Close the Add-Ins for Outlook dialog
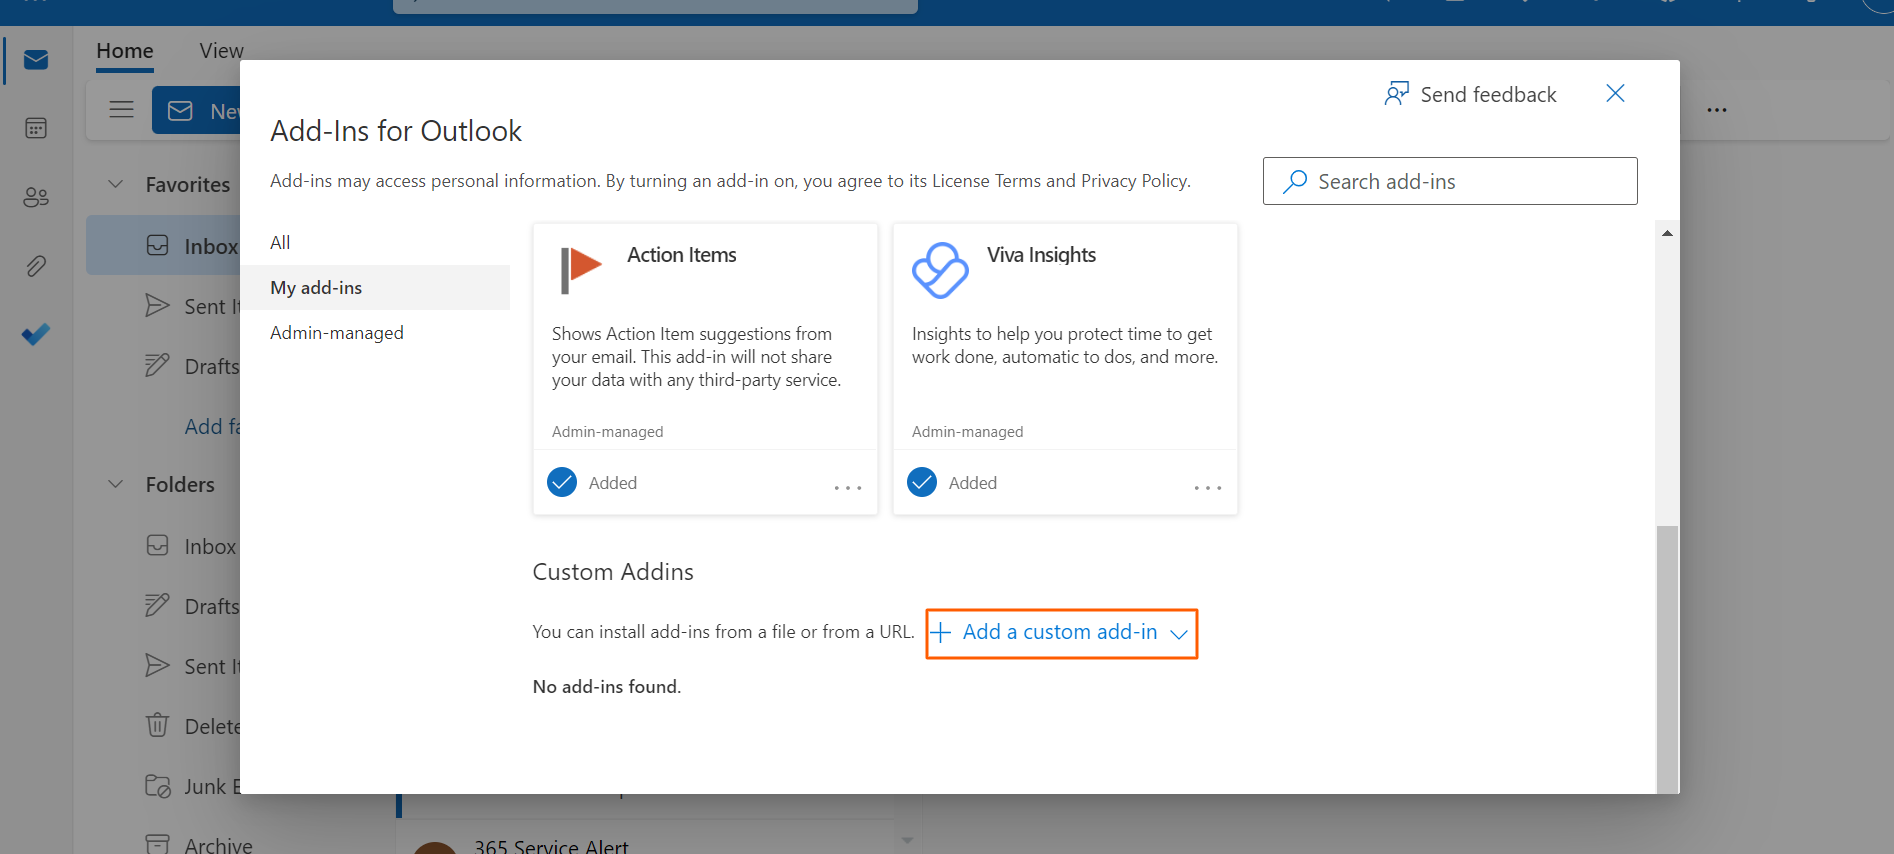The image size is (1894, 854). pyautogui.click(x=1615, y=93)
